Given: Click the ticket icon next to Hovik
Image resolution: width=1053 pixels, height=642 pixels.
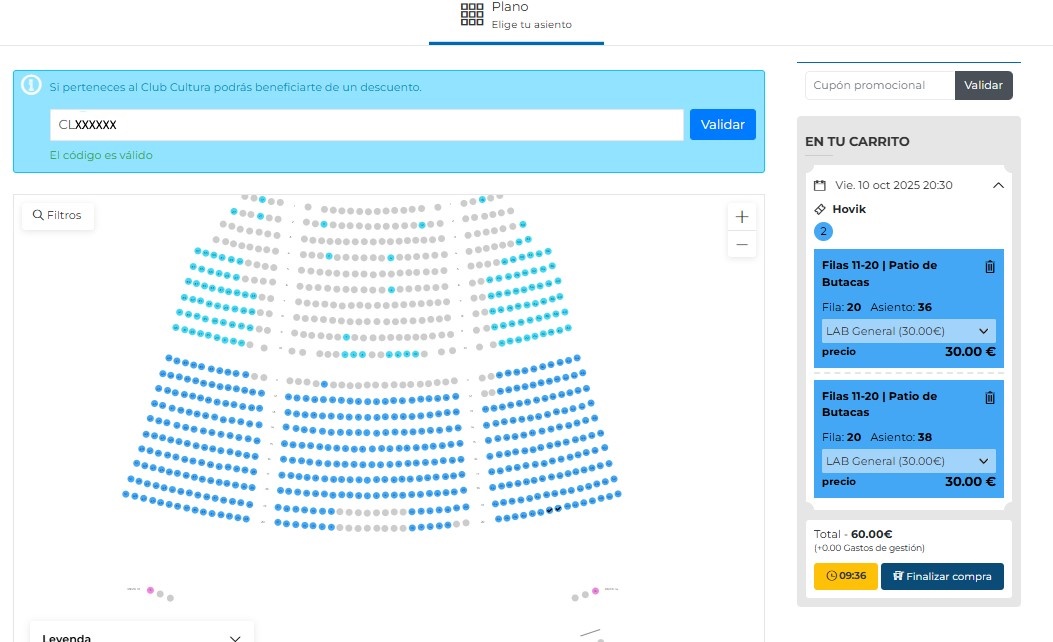Looking at the screenshot, I should click(x=820, y=210).
